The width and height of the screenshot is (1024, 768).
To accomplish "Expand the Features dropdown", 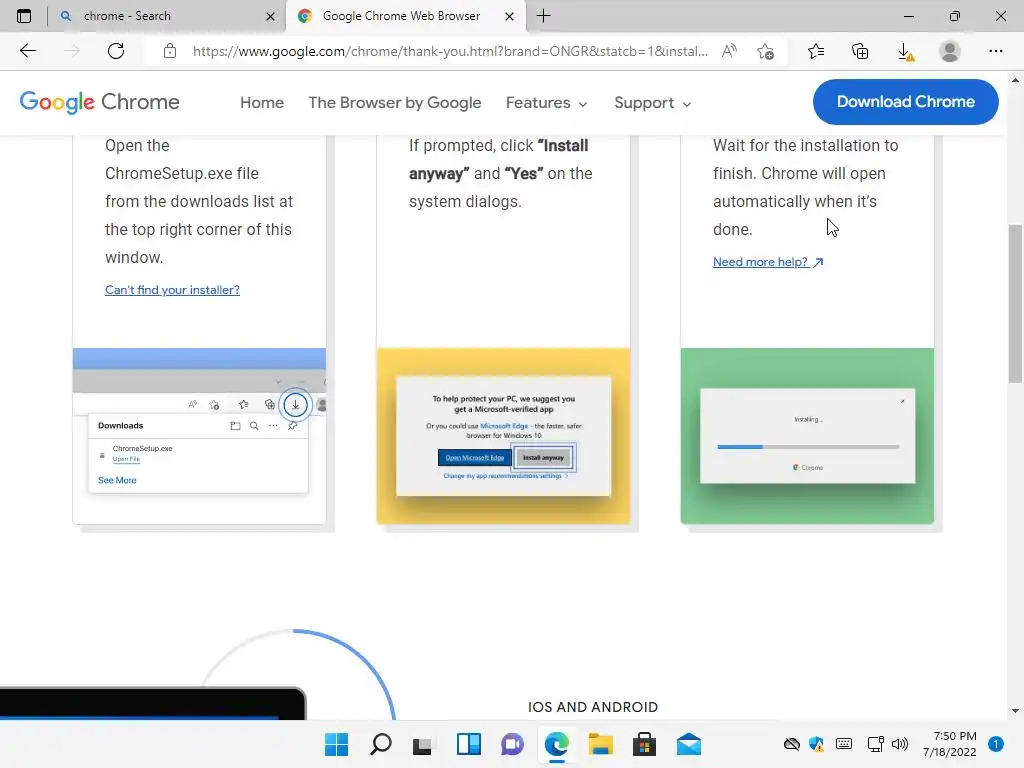I will tap(547, 103).
